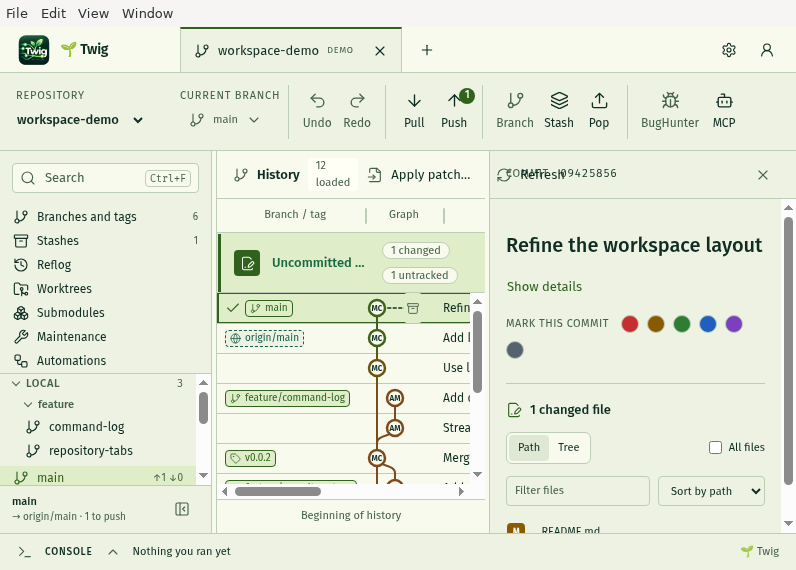Click the history horizontal scrollbar
This screenshot has width=796, height=570.
(x=278, y=491)
